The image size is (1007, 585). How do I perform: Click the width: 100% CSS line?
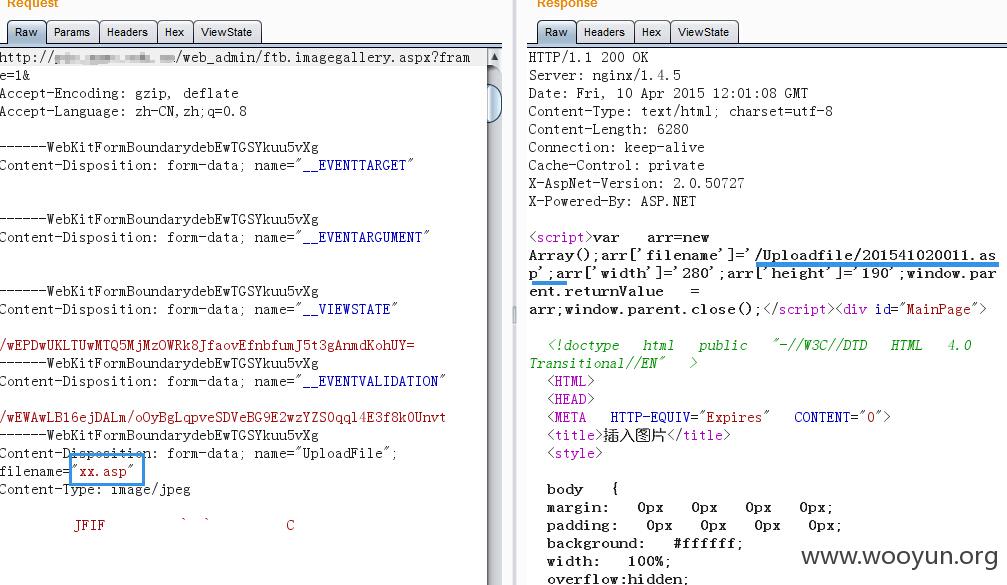[x=608, y=561]
